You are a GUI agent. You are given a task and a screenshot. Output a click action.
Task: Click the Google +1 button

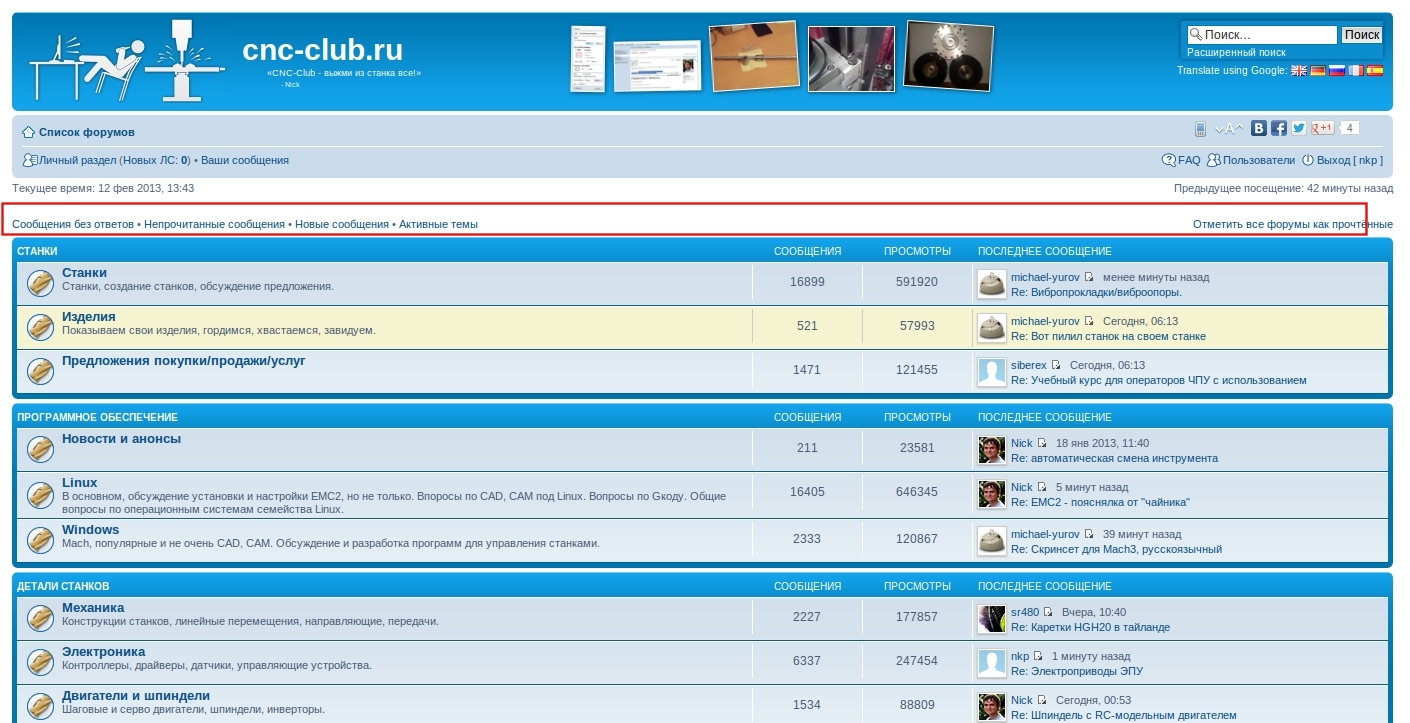pos(1323,128)
